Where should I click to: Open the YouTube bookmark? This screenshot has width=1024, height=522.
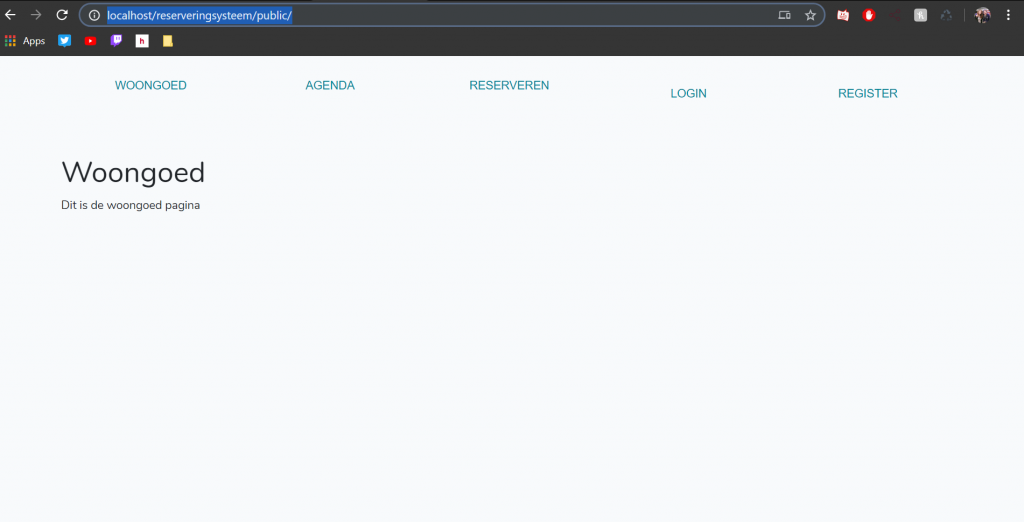[90, 41]
